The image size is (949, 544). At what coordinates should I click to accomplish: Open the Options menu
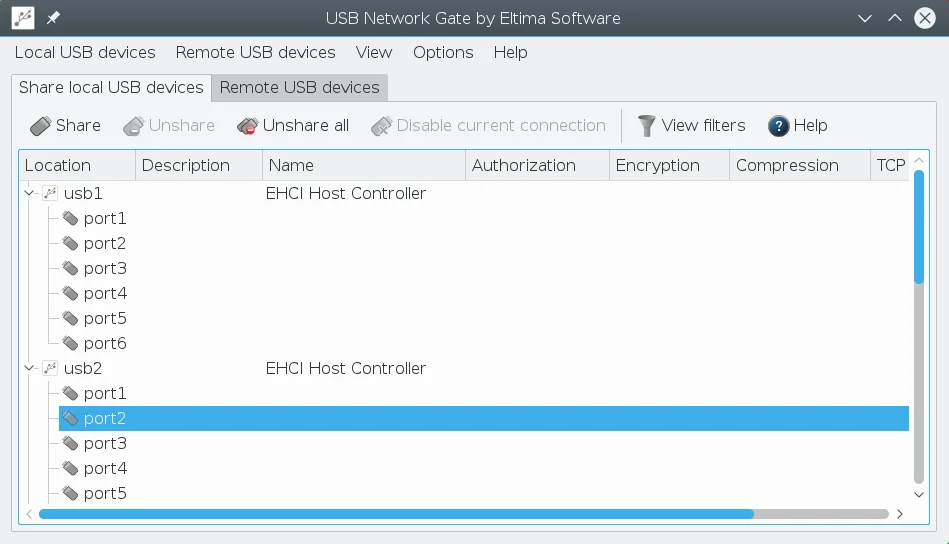(x=443, y=52)
